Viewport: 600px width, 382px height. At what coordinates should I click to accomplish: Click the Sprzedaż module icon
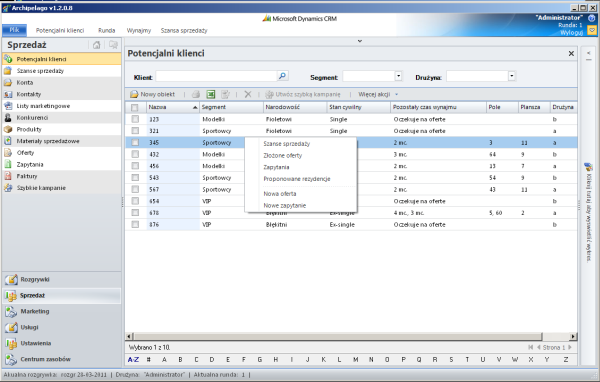(11, 295)
